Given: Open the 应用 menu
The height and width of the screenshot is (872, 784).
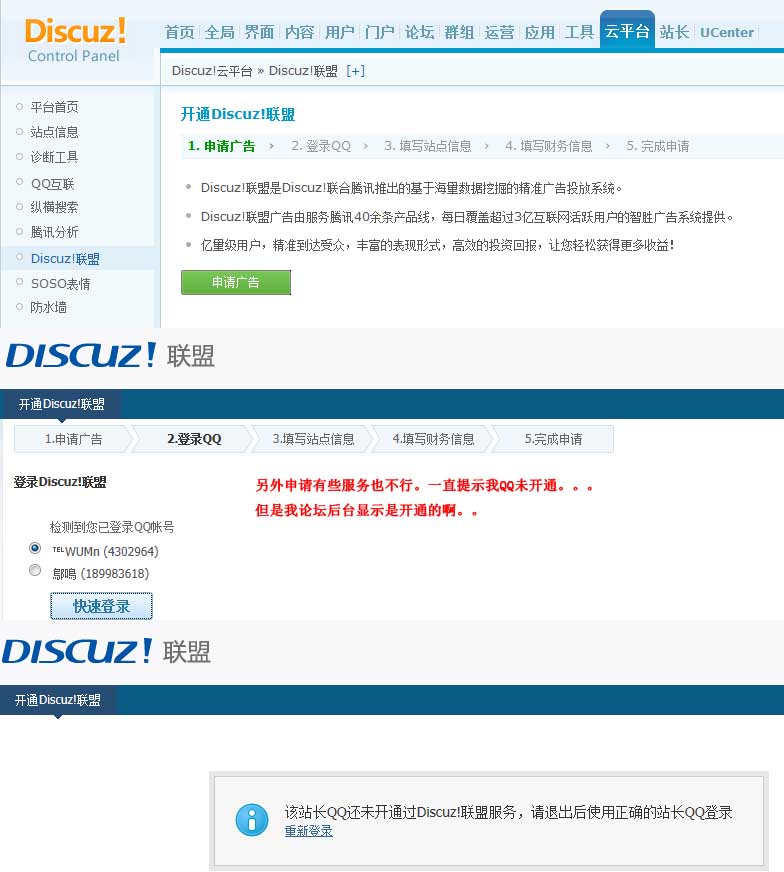Looking at the screenshot, I should pyautogui.click(x=540, y=32).
